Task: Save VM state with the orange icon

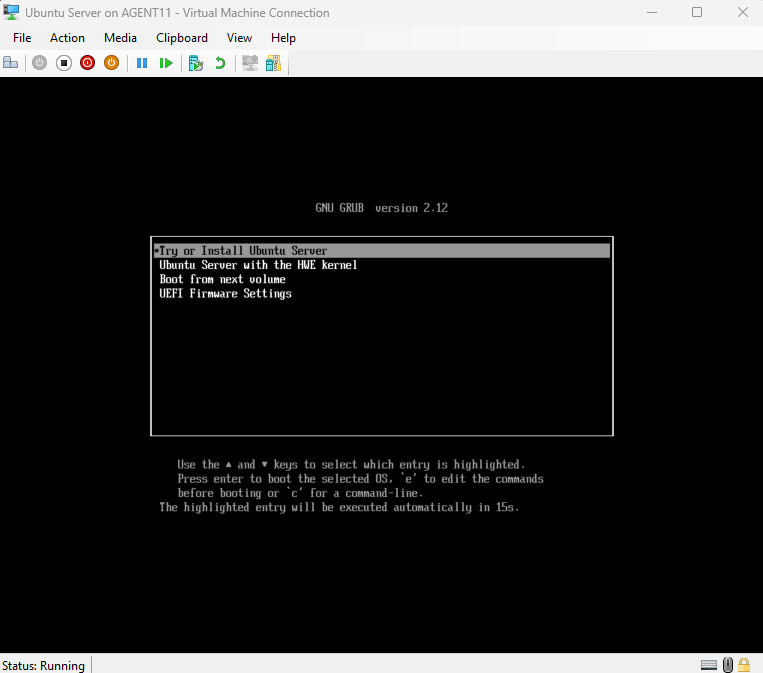Action: (112, 63)
